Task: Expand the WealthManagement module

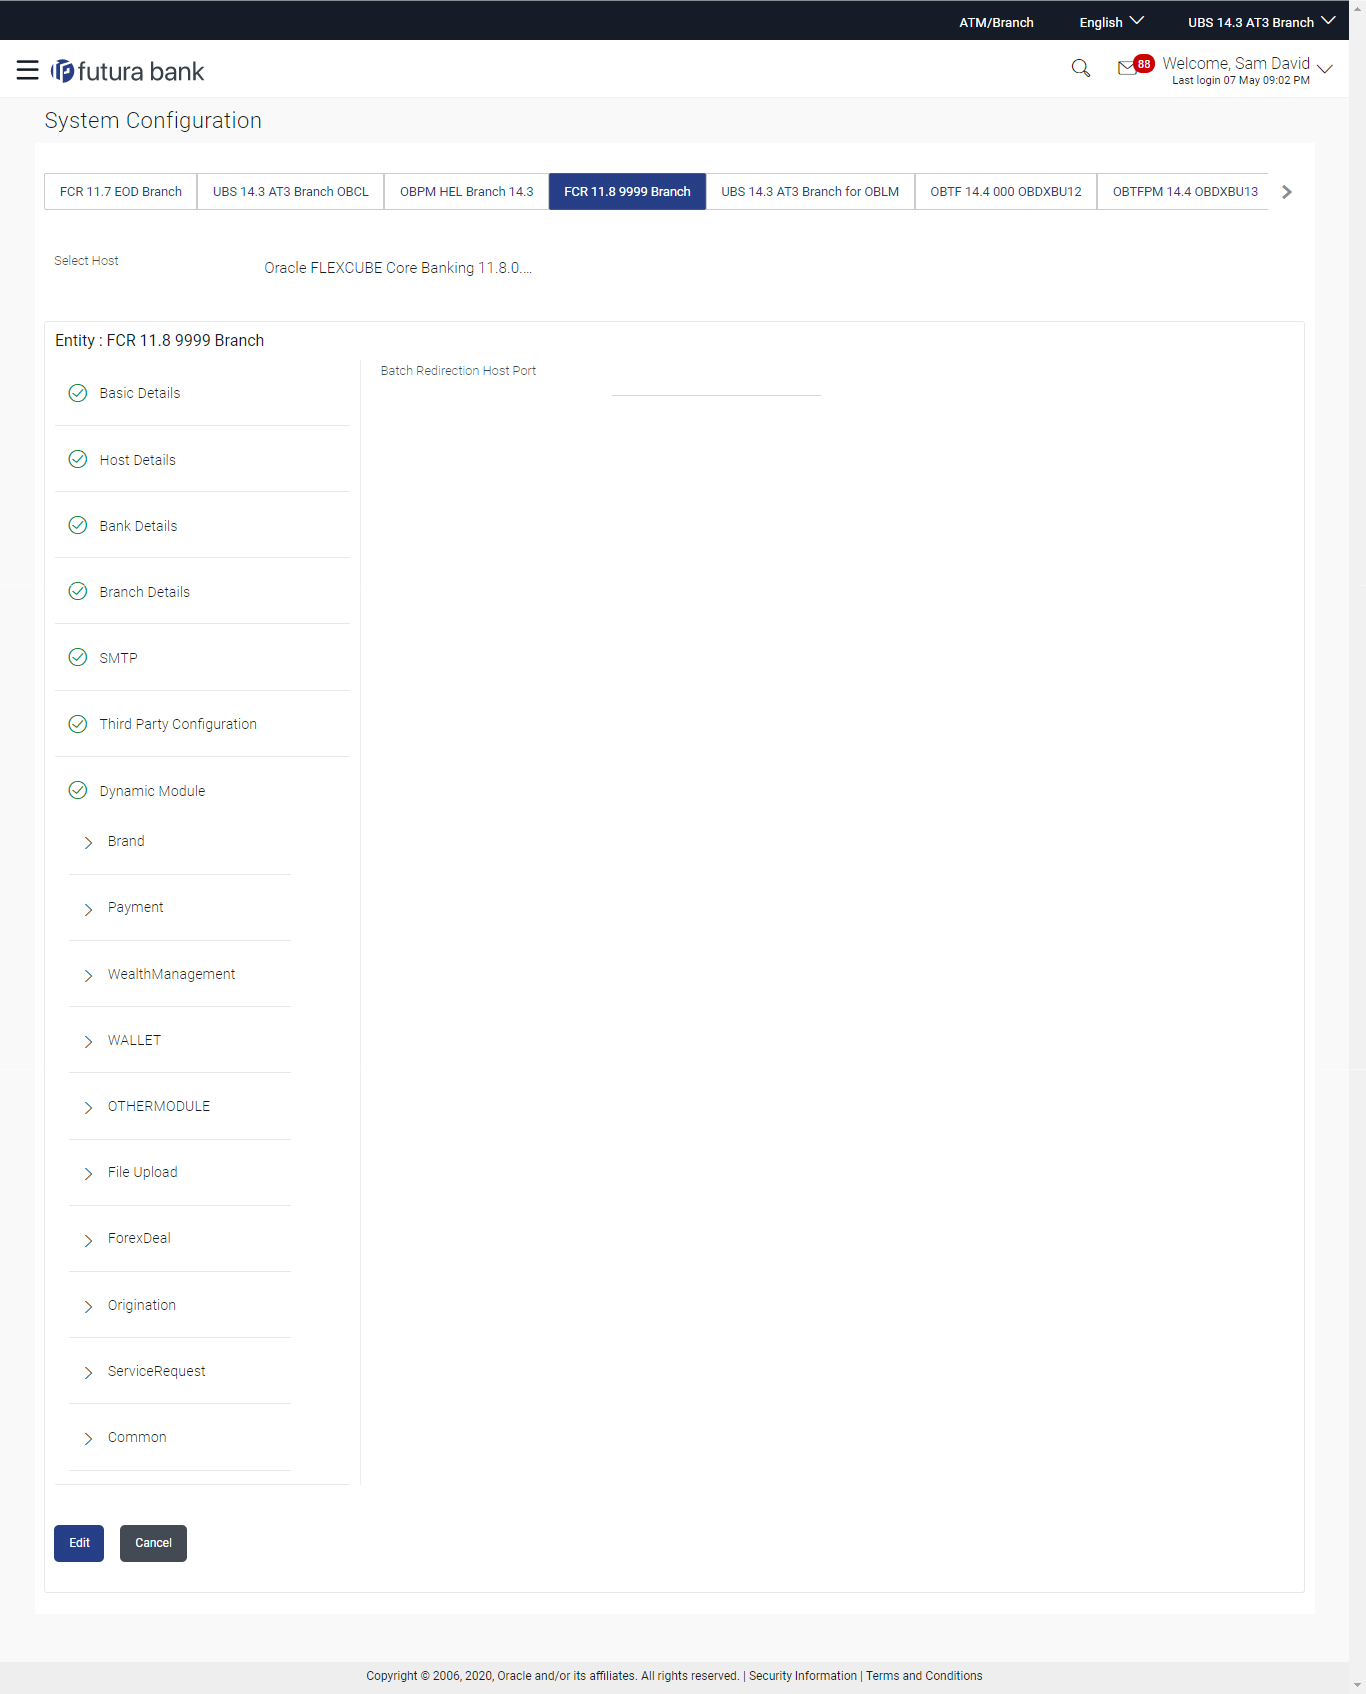Action: pos(88,975)
